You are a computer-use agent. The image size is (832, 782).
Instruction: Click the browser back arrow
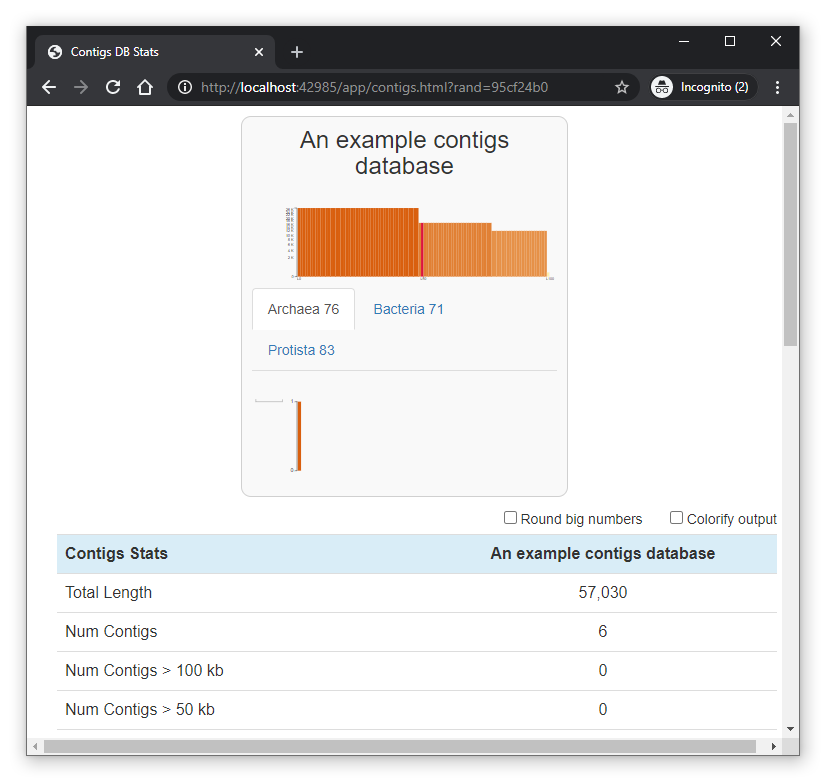(49, 88)
